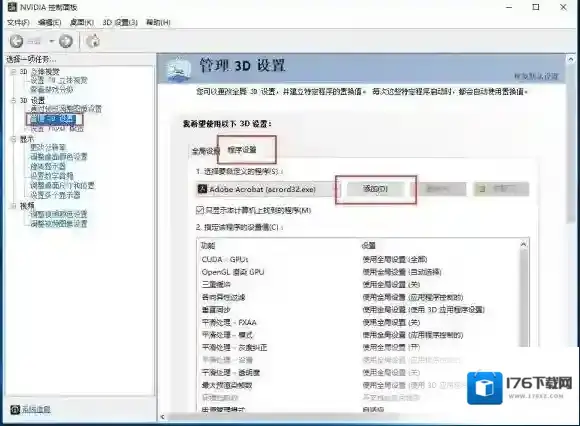The image size is (580, 426).
Task: Switch to the 全局设置 tab
Action: pyautogui.click(x=205, y=151)
